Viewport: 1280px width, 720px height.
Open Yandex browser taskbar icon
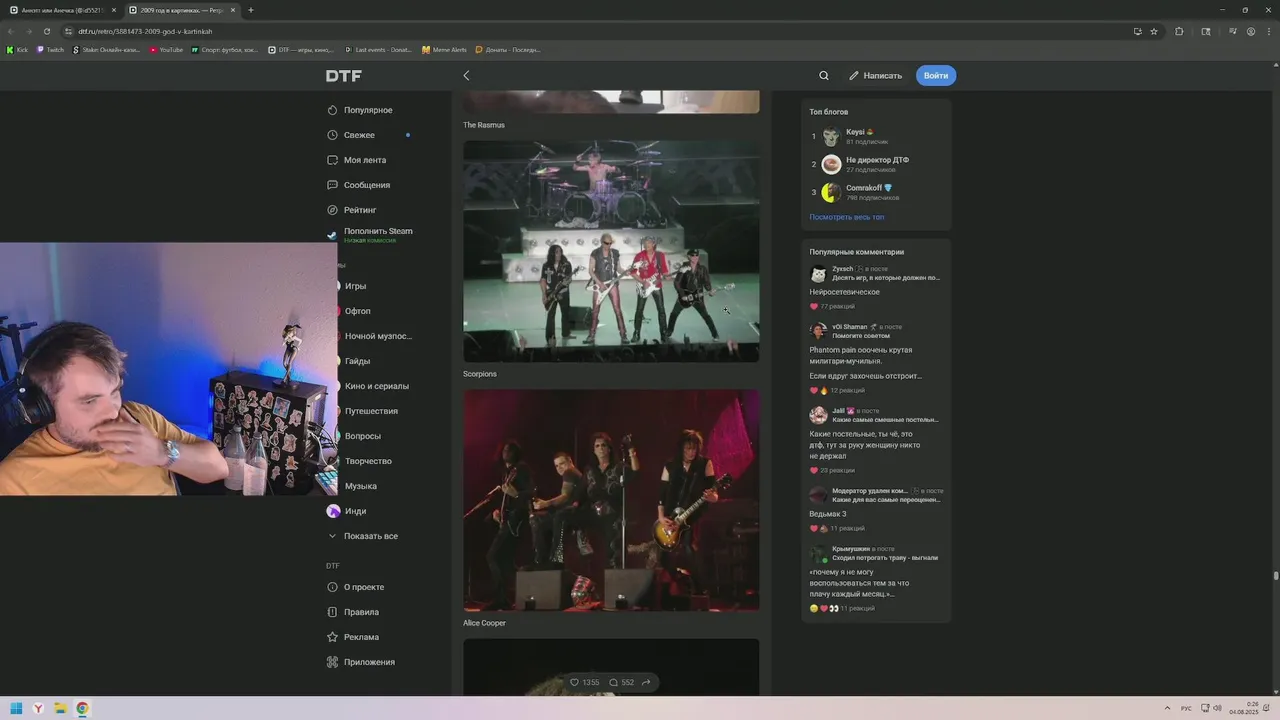38,708
